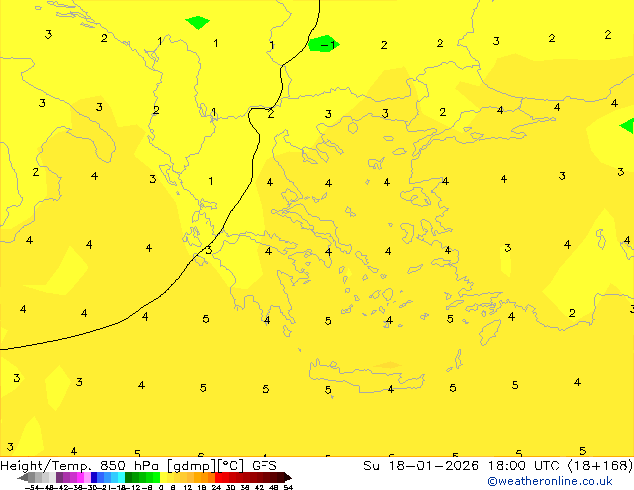Click the green patch at right edge
The height and width of the screenshot is (490, 634).
pyautogui.click(x=628, y=126)
